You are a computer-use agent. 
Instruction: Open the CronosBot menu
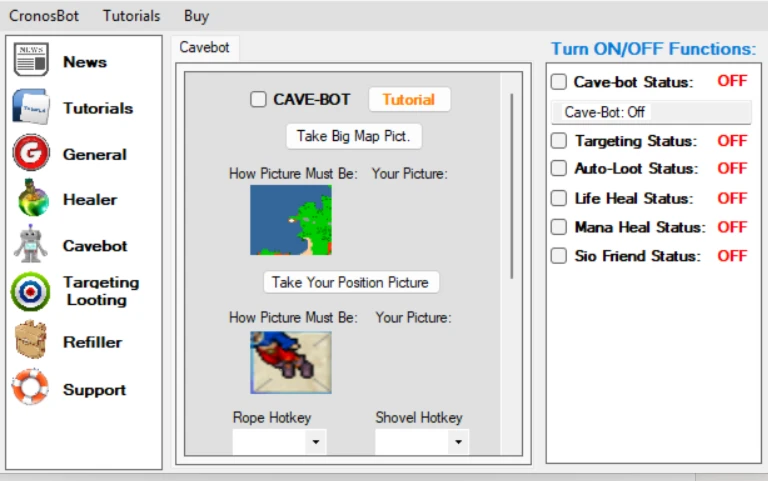coord(44,16)
